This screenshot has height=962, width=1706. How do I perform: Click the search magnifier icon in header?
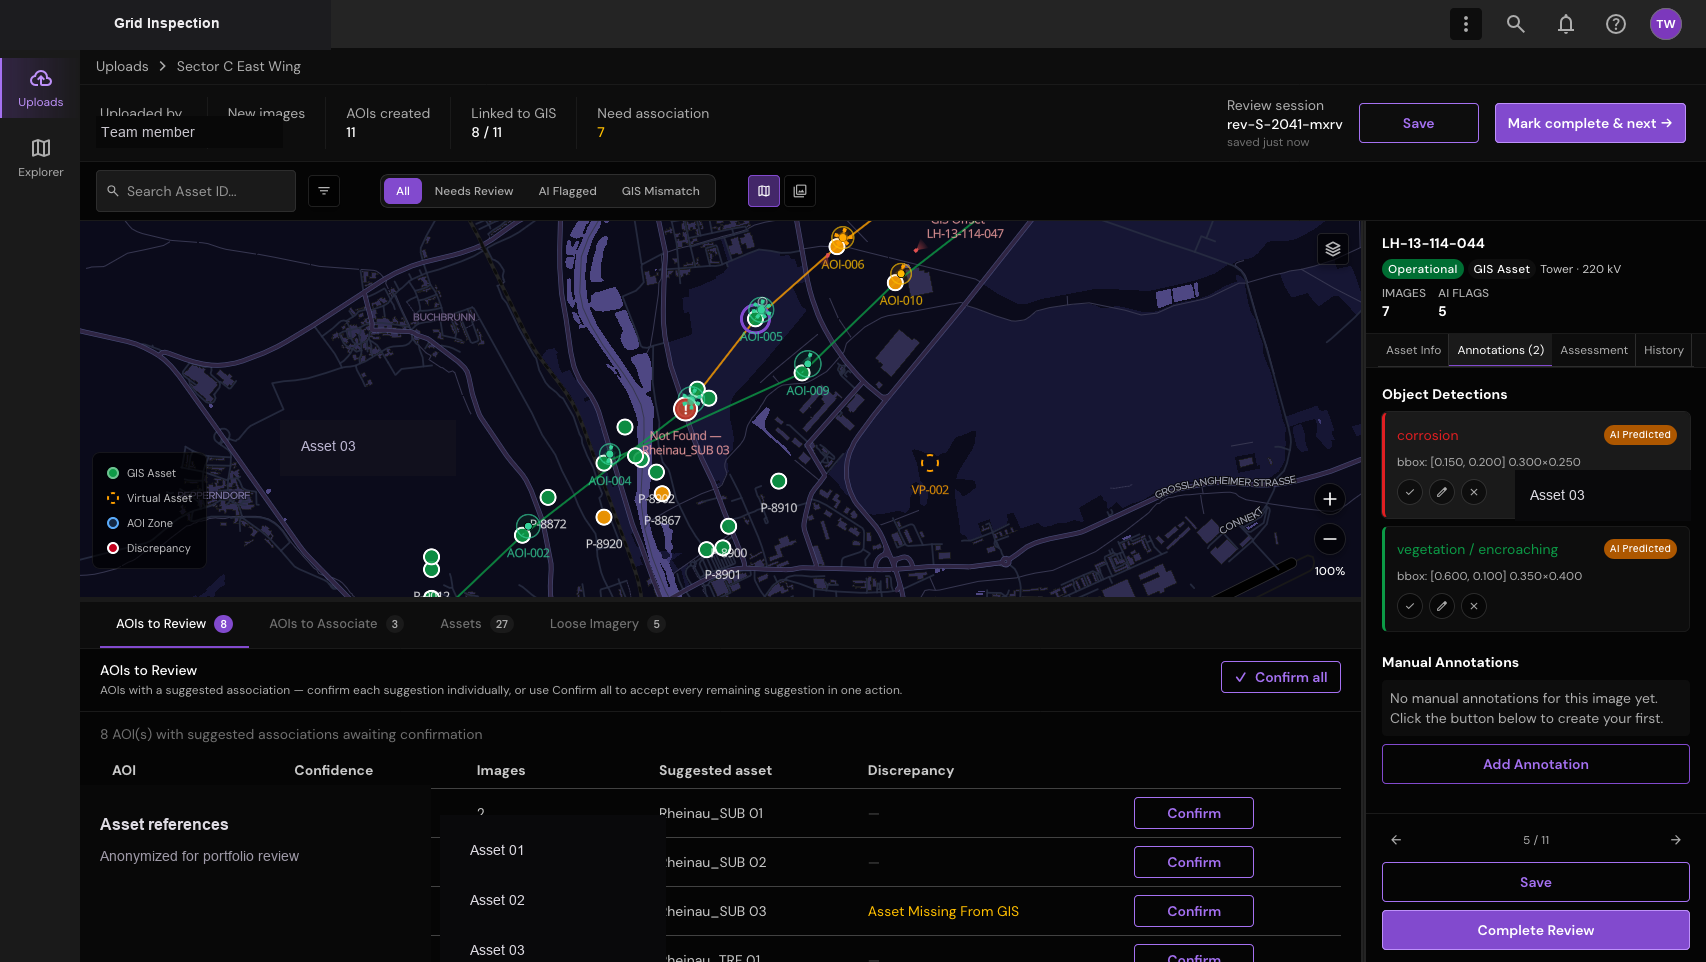(1516, 24)
